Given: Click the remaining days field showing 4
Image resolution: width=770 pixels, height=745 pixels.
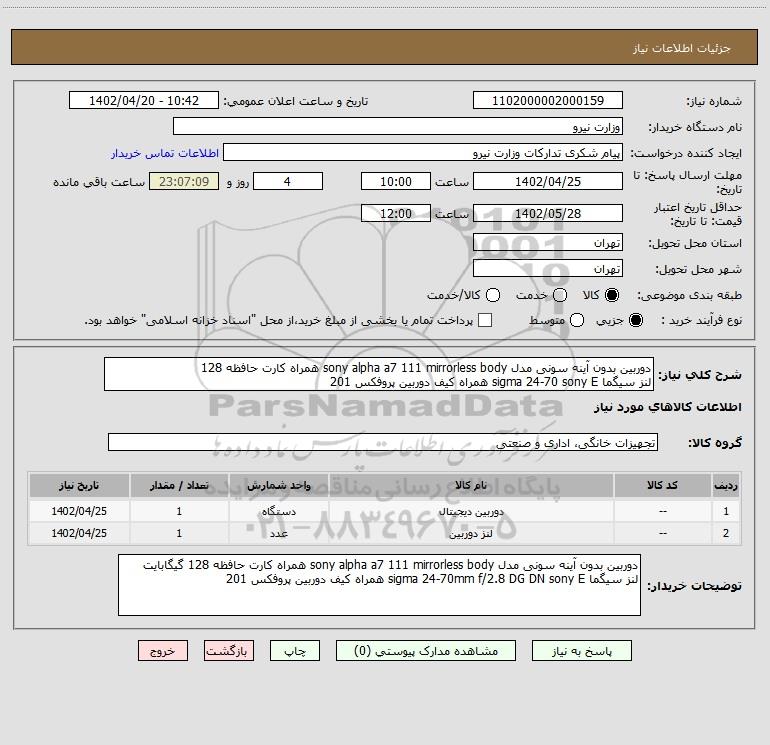Looking at the screenshot, I should [288, 182].
